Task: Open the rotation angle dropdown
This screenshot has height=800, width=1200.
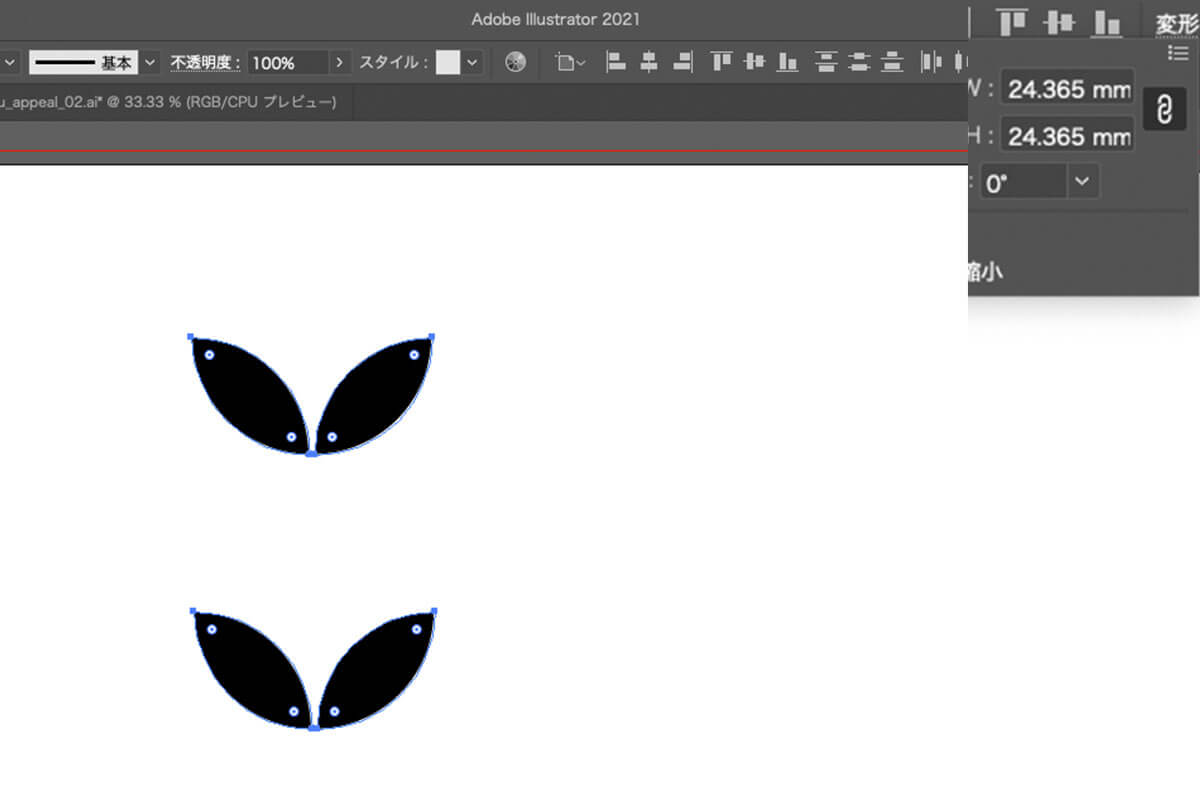Action: 1081,182
